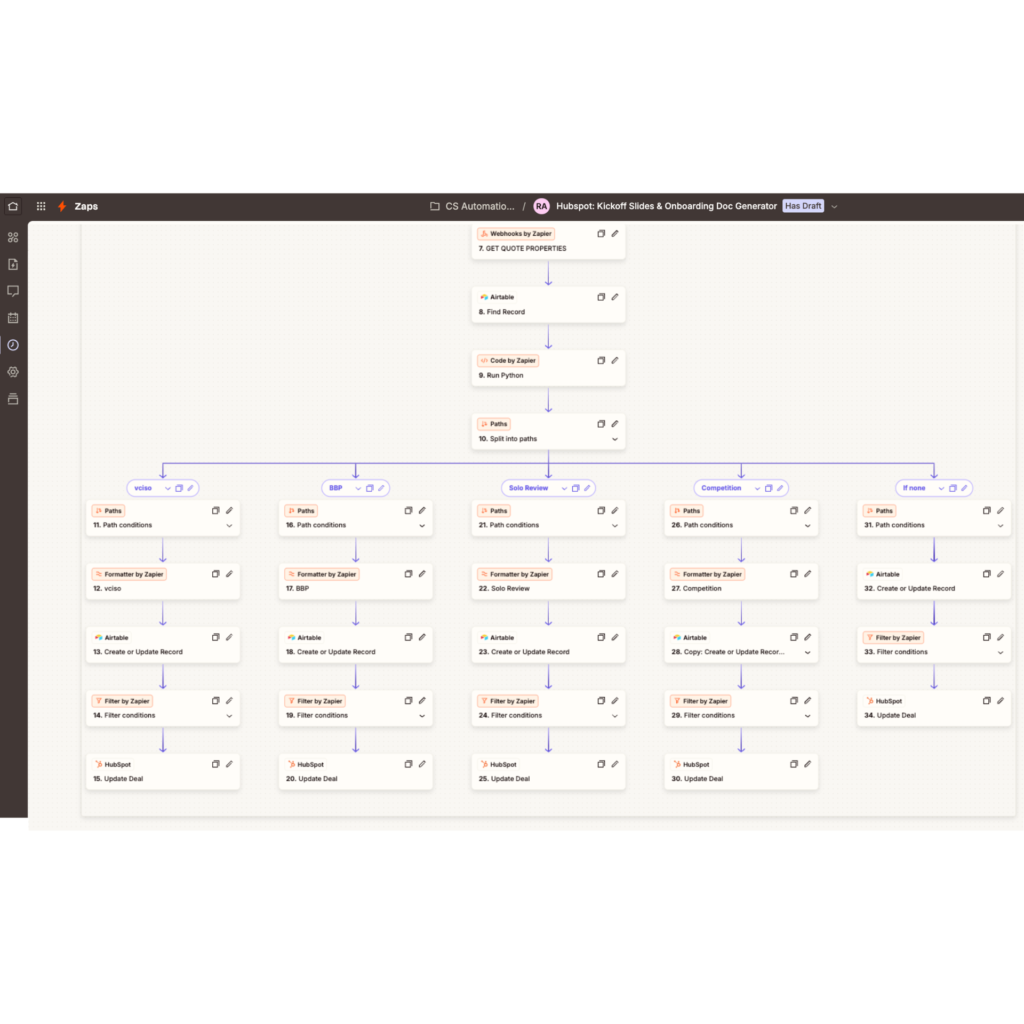This screenshot has height=1024, width=1024.
Task: Open the Competition path dropdown chevron
Action: coord(758,488)
